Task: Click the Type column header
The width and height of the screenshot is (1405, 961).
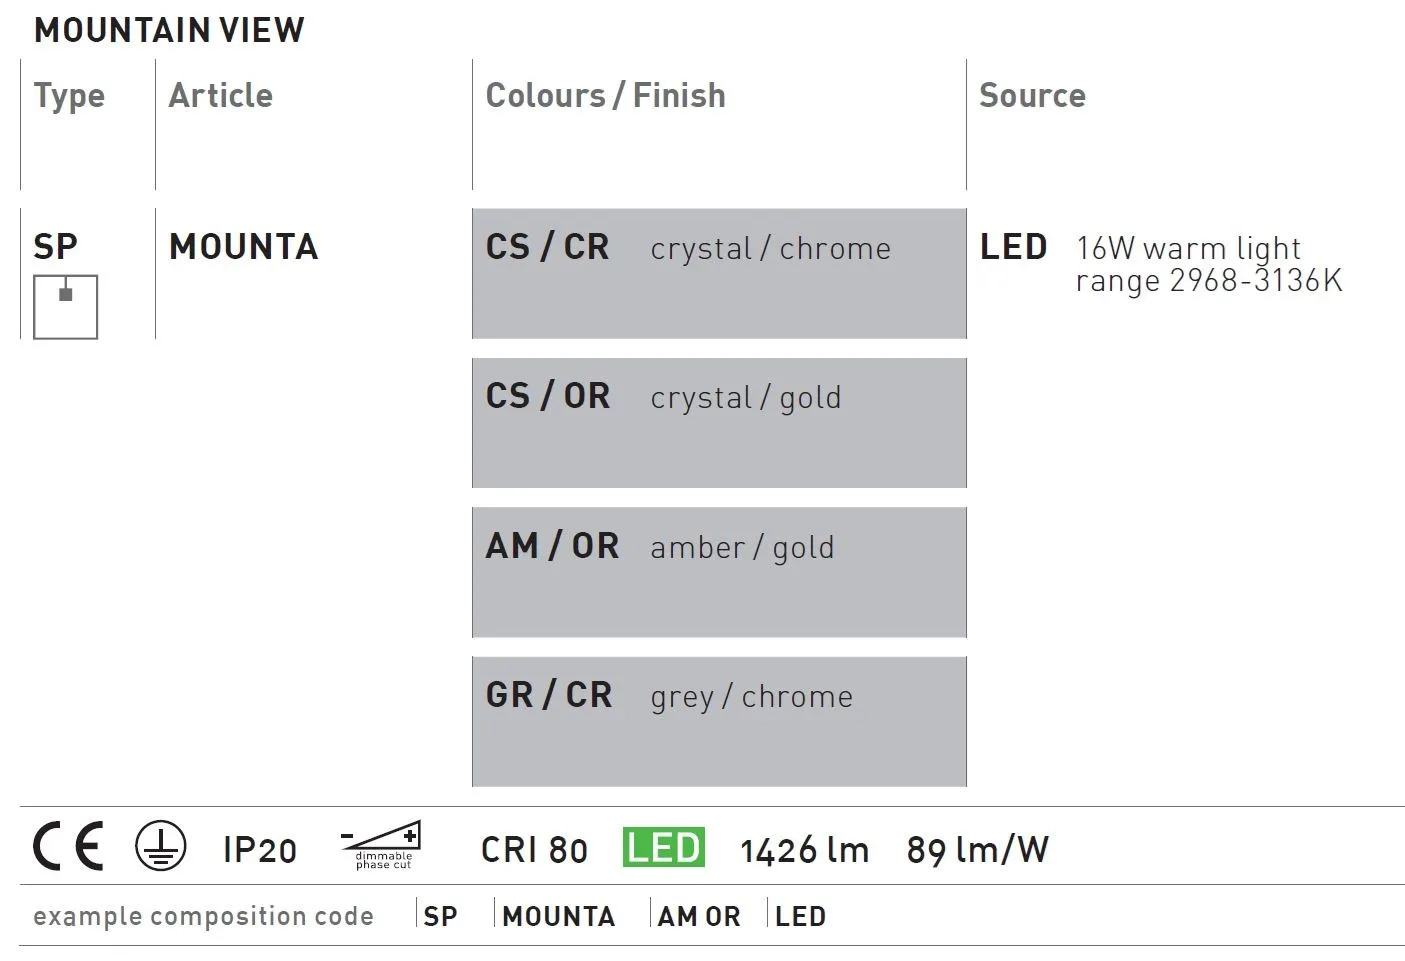Action: tap(69, 96)
